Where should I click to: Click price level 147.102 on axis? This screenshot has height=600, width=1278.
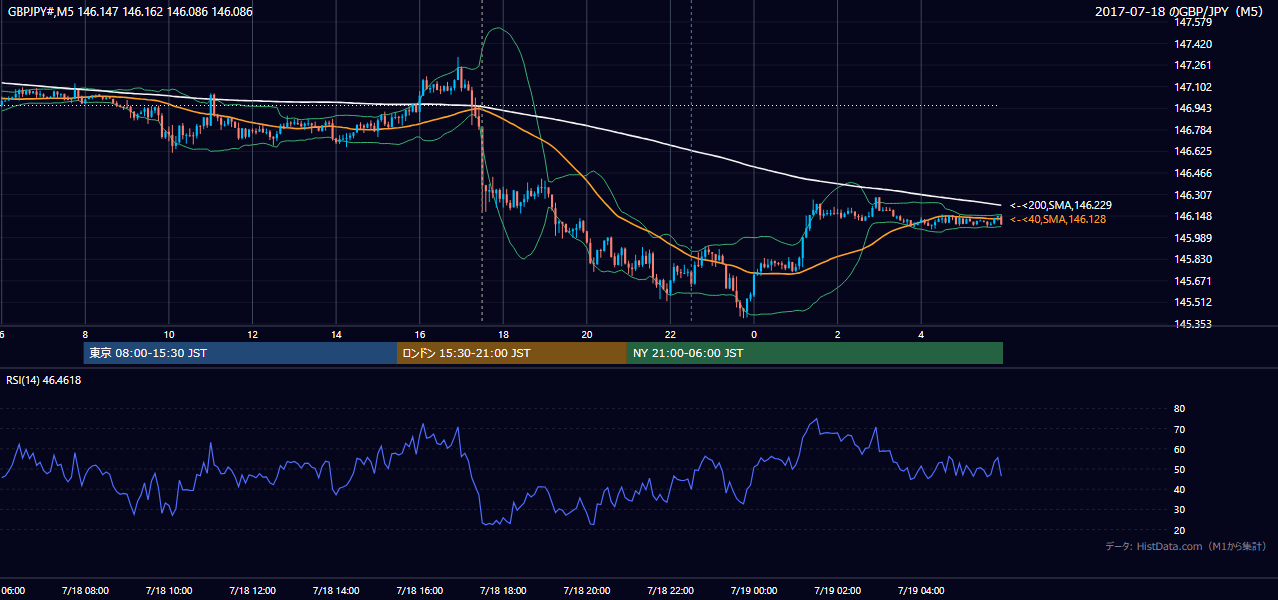click(x=1195, y=87)
